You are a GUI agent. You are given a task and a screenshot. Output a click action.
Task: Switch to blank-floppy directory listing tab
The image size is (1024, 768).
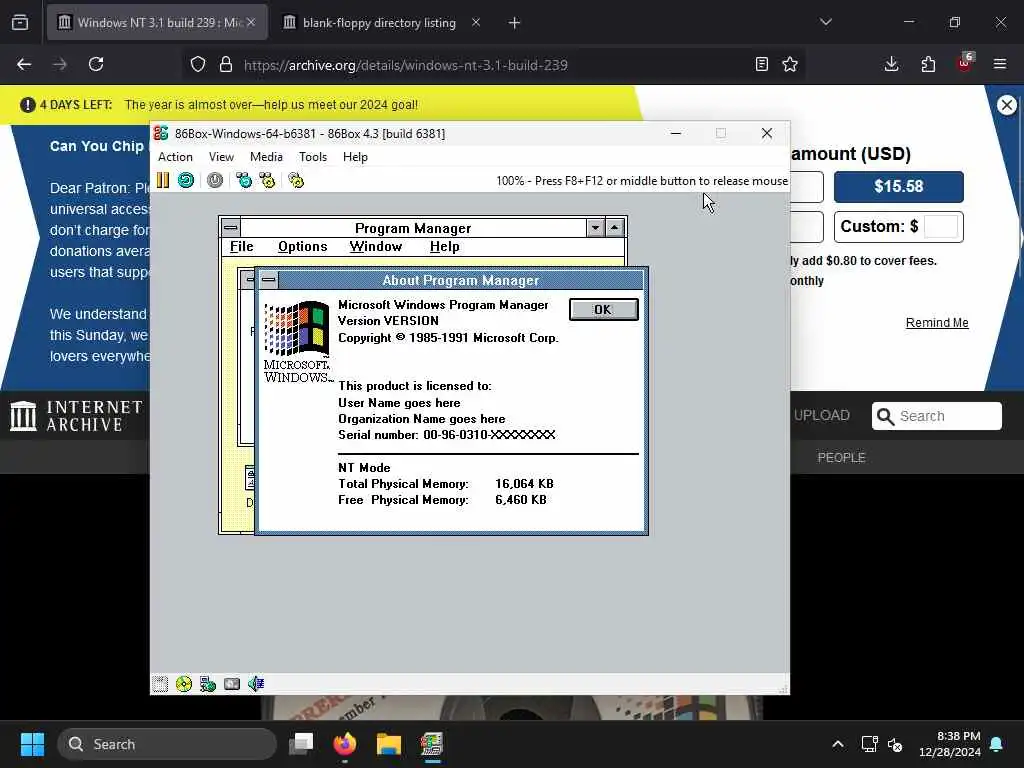(379, 23)
